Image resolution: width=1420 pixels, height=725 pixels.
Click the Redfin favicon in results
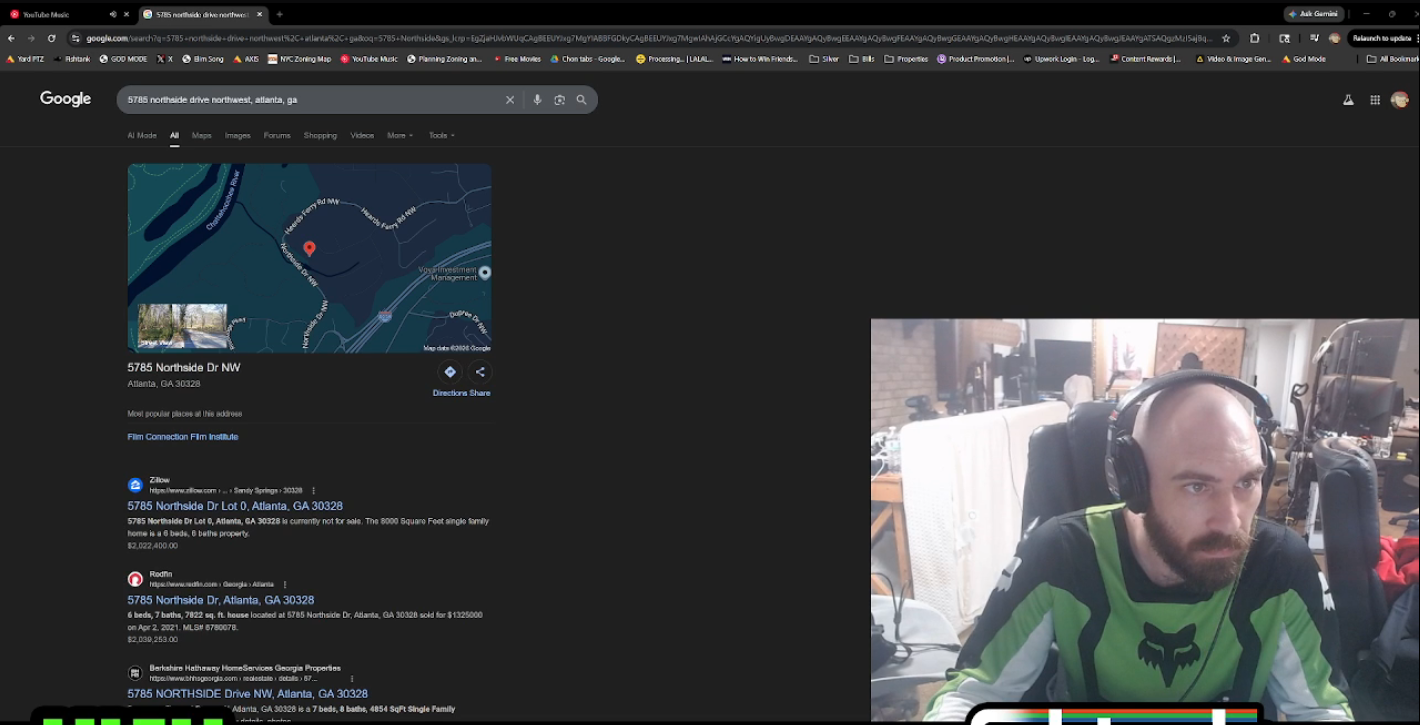[x=135, y=579]
